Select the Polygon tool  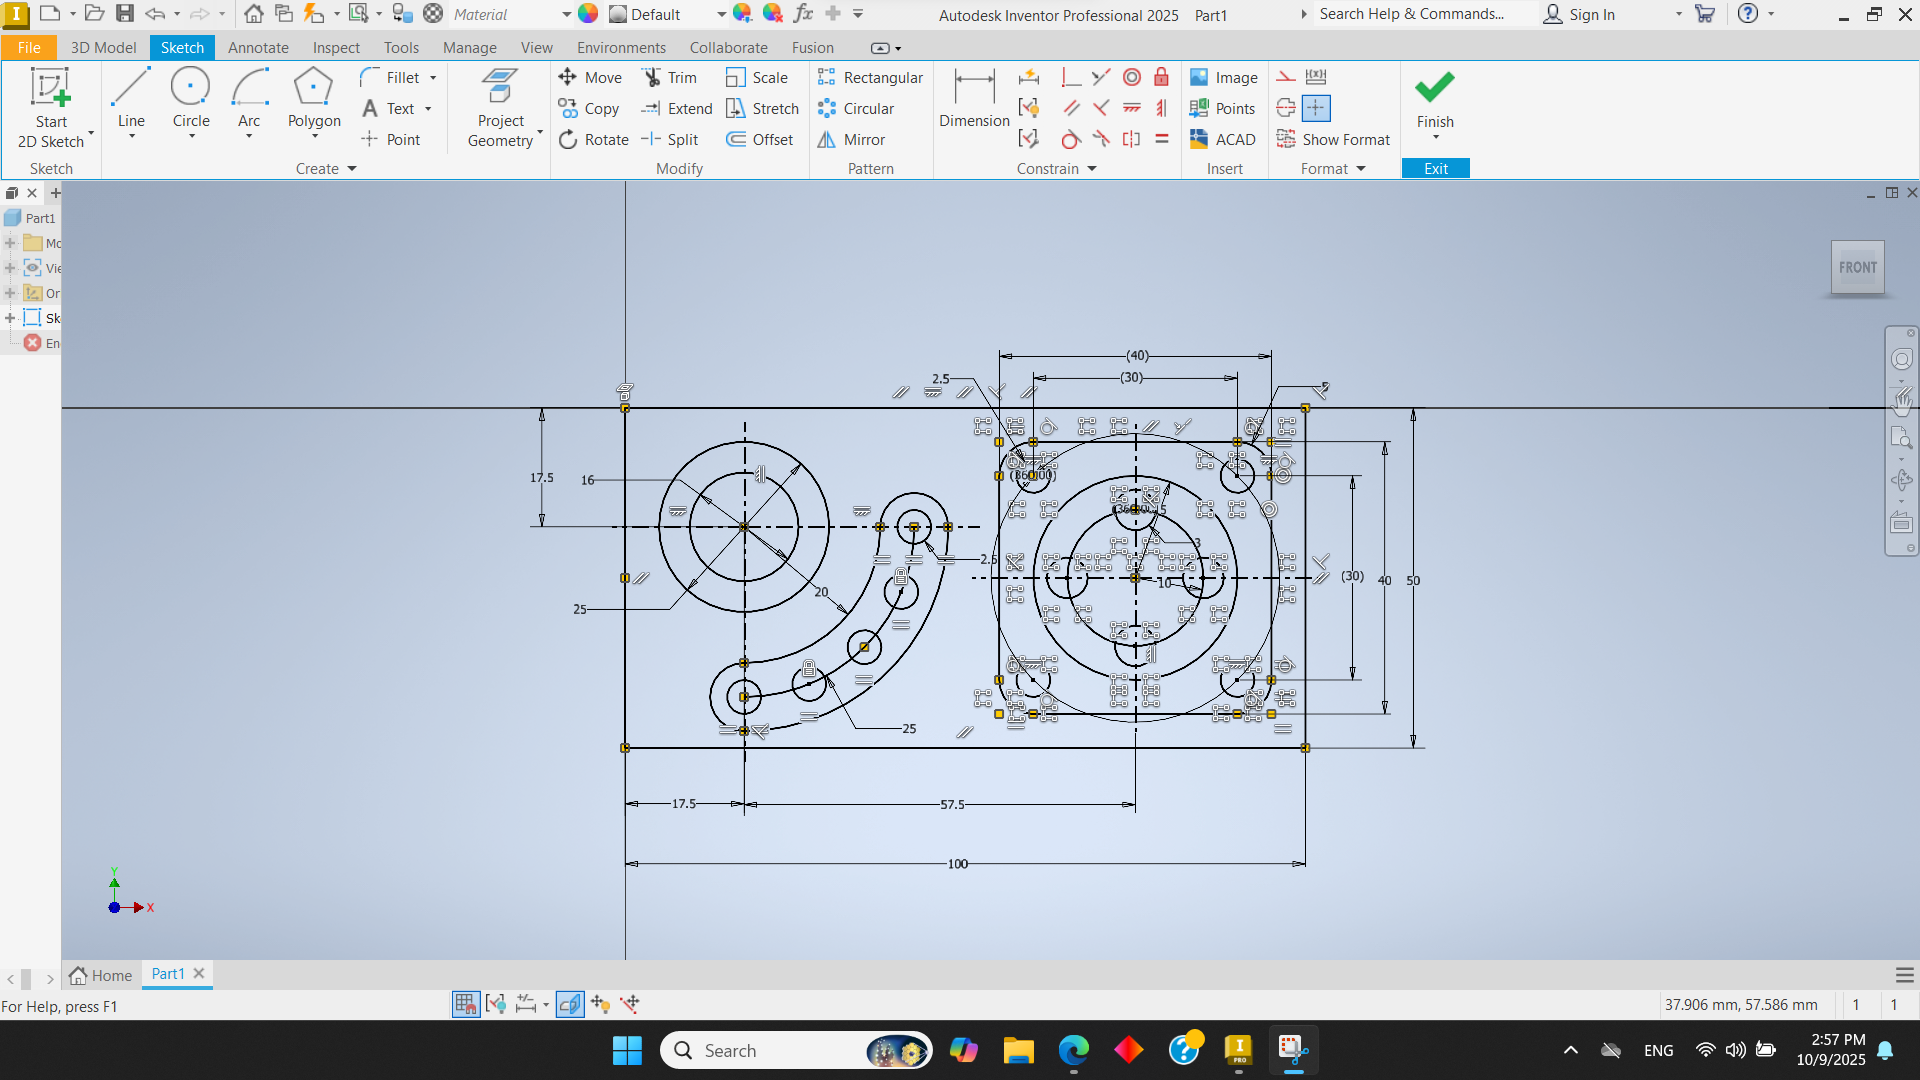[314, 99]
